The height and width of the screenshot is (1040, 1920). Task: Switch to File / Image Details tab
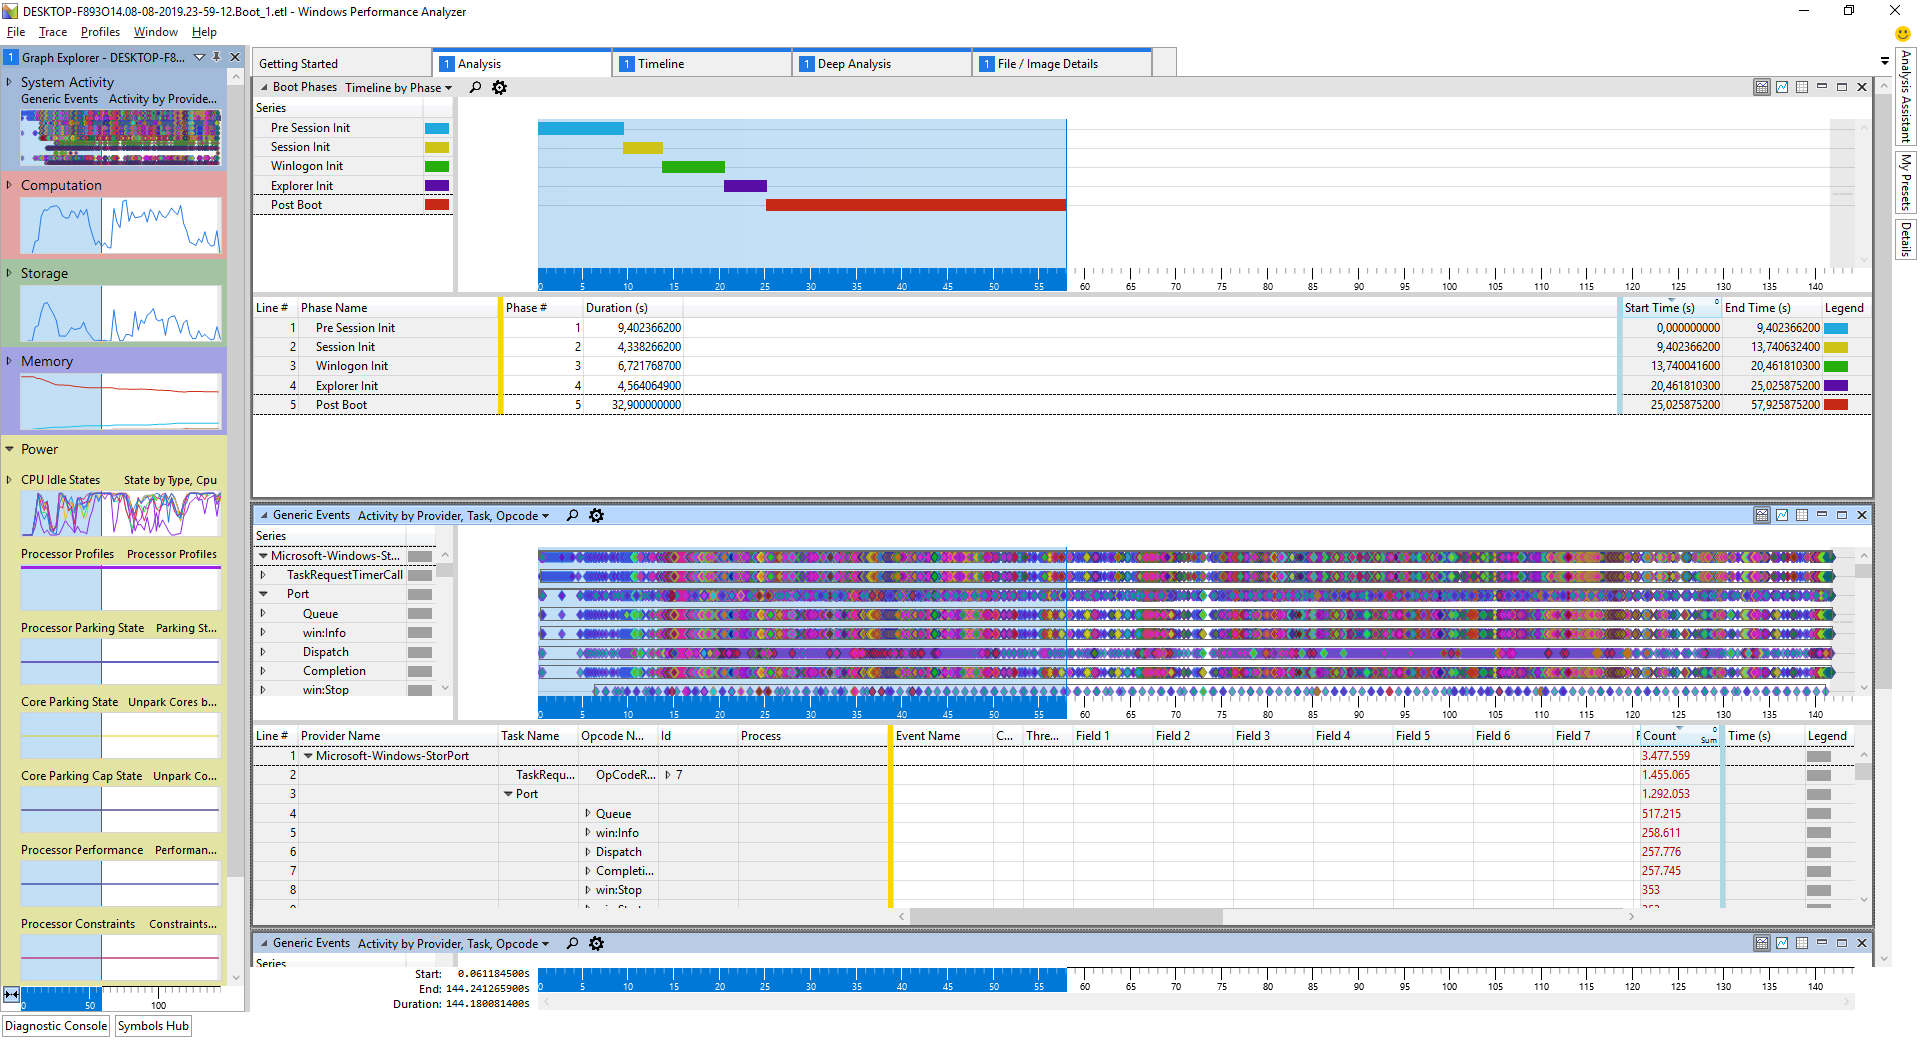1062,63
